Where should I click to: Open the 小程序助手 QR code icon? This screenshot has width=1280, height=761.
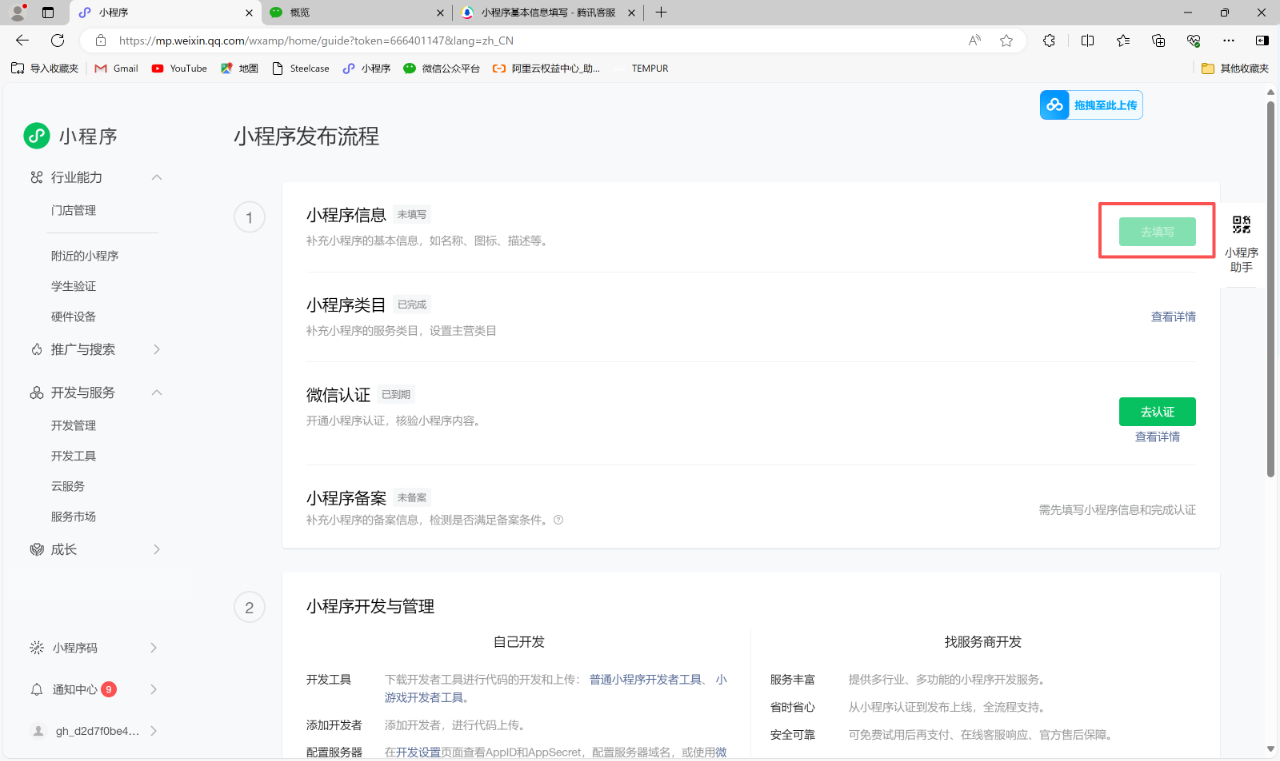(1241, 225)
